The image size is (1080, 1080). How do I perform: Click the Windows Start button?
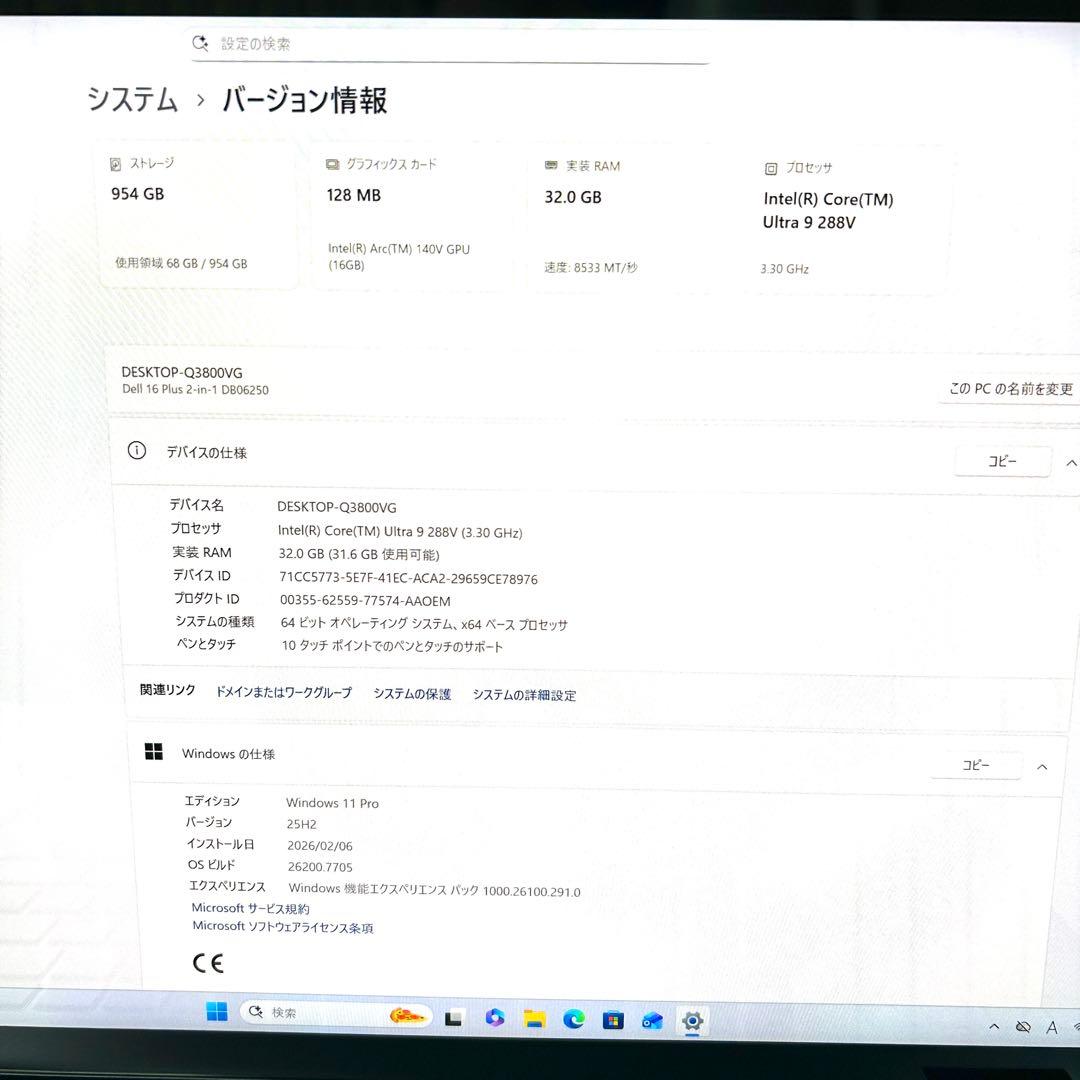tap(218, 1013)
